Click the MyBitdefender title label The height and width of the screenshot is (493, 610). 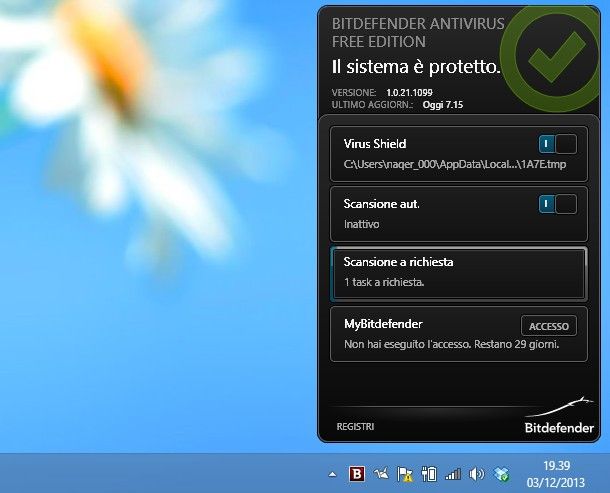point(383,324)
